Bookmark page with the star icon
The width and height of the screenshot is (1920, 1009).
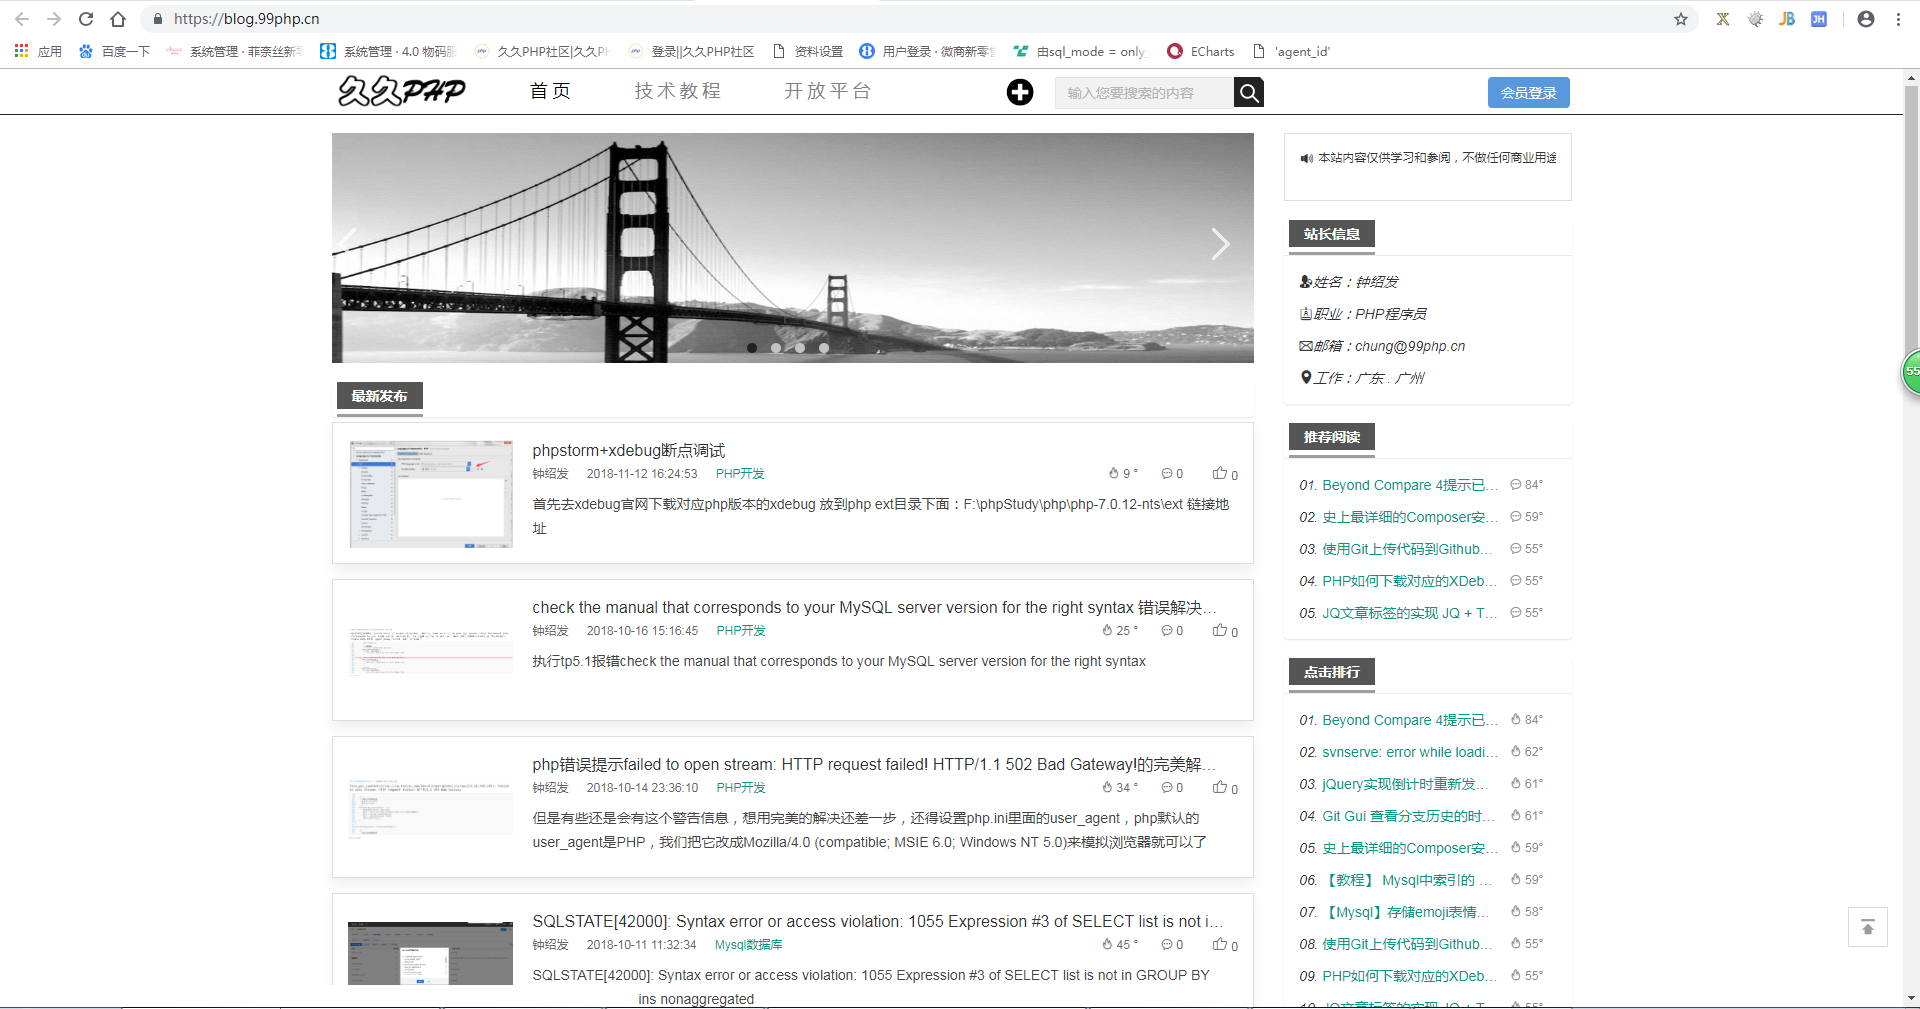click(1680, 19)
